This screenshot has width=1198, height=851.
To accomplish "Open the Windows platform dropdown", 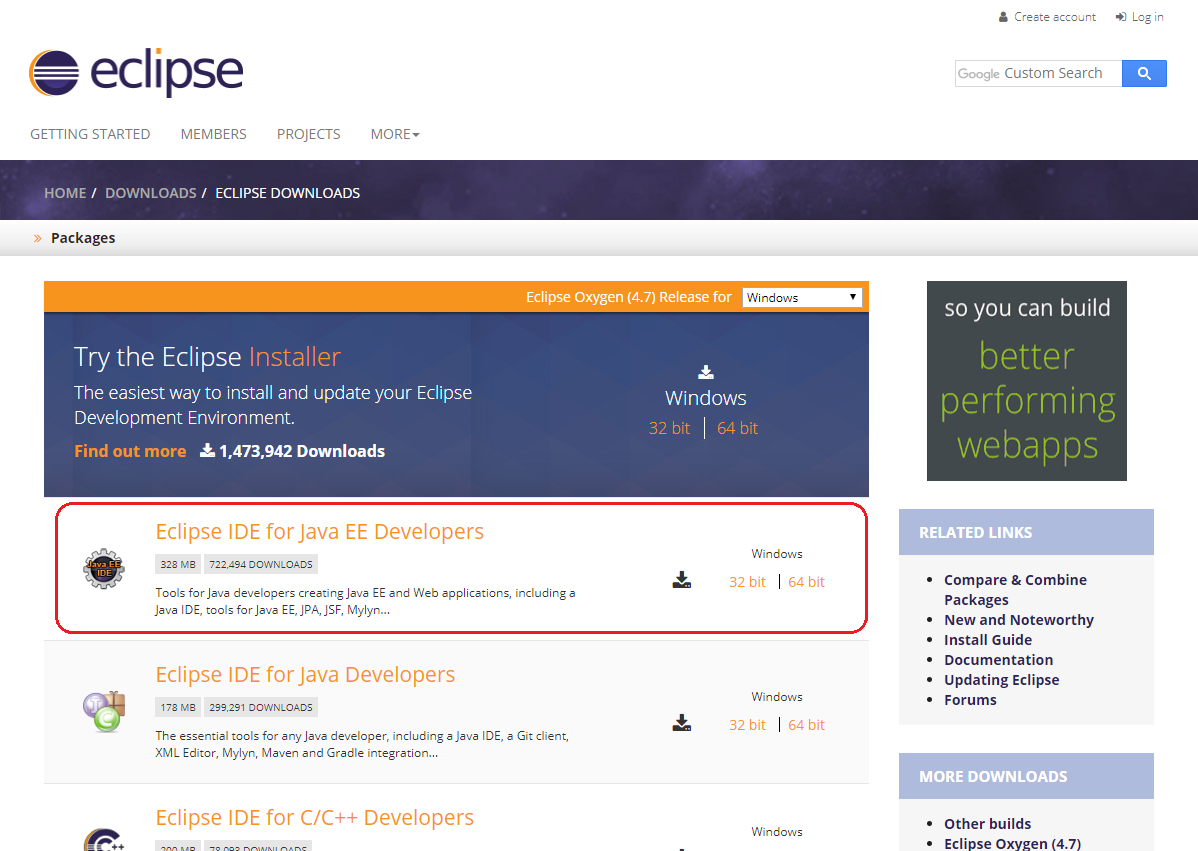I will (802, 297).
